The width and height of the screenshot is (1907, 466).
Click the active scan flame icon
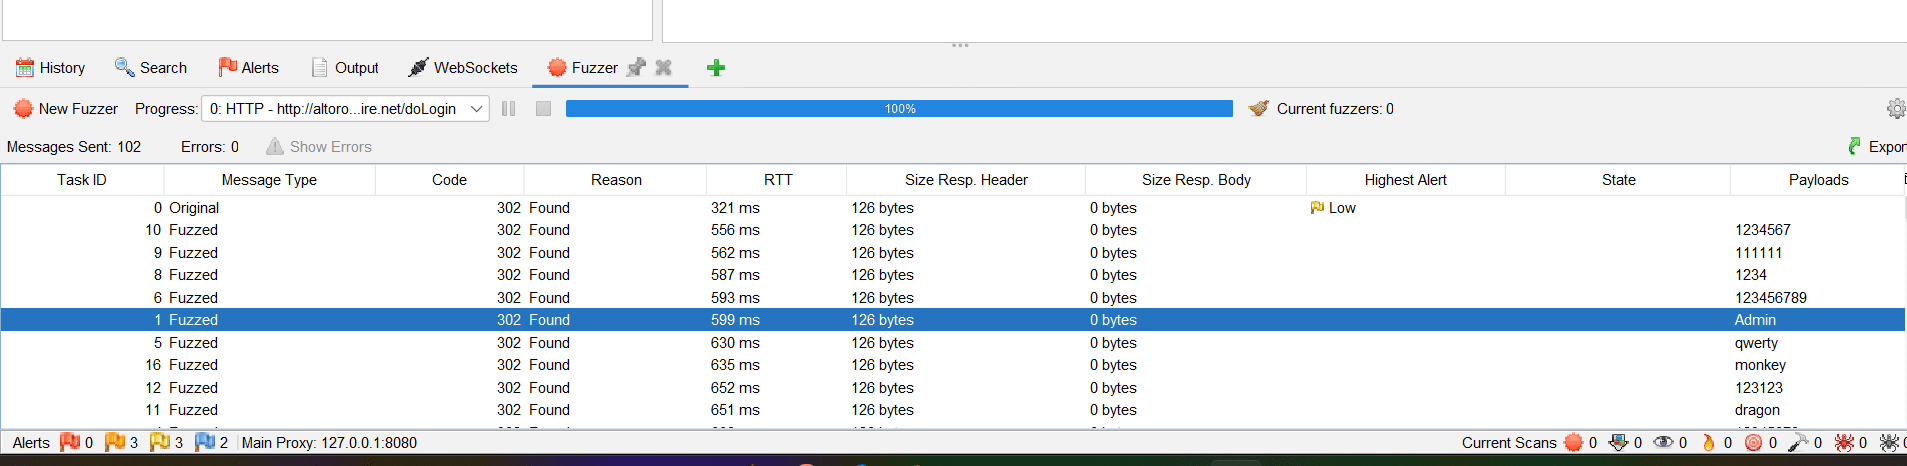coord(1708,442)
